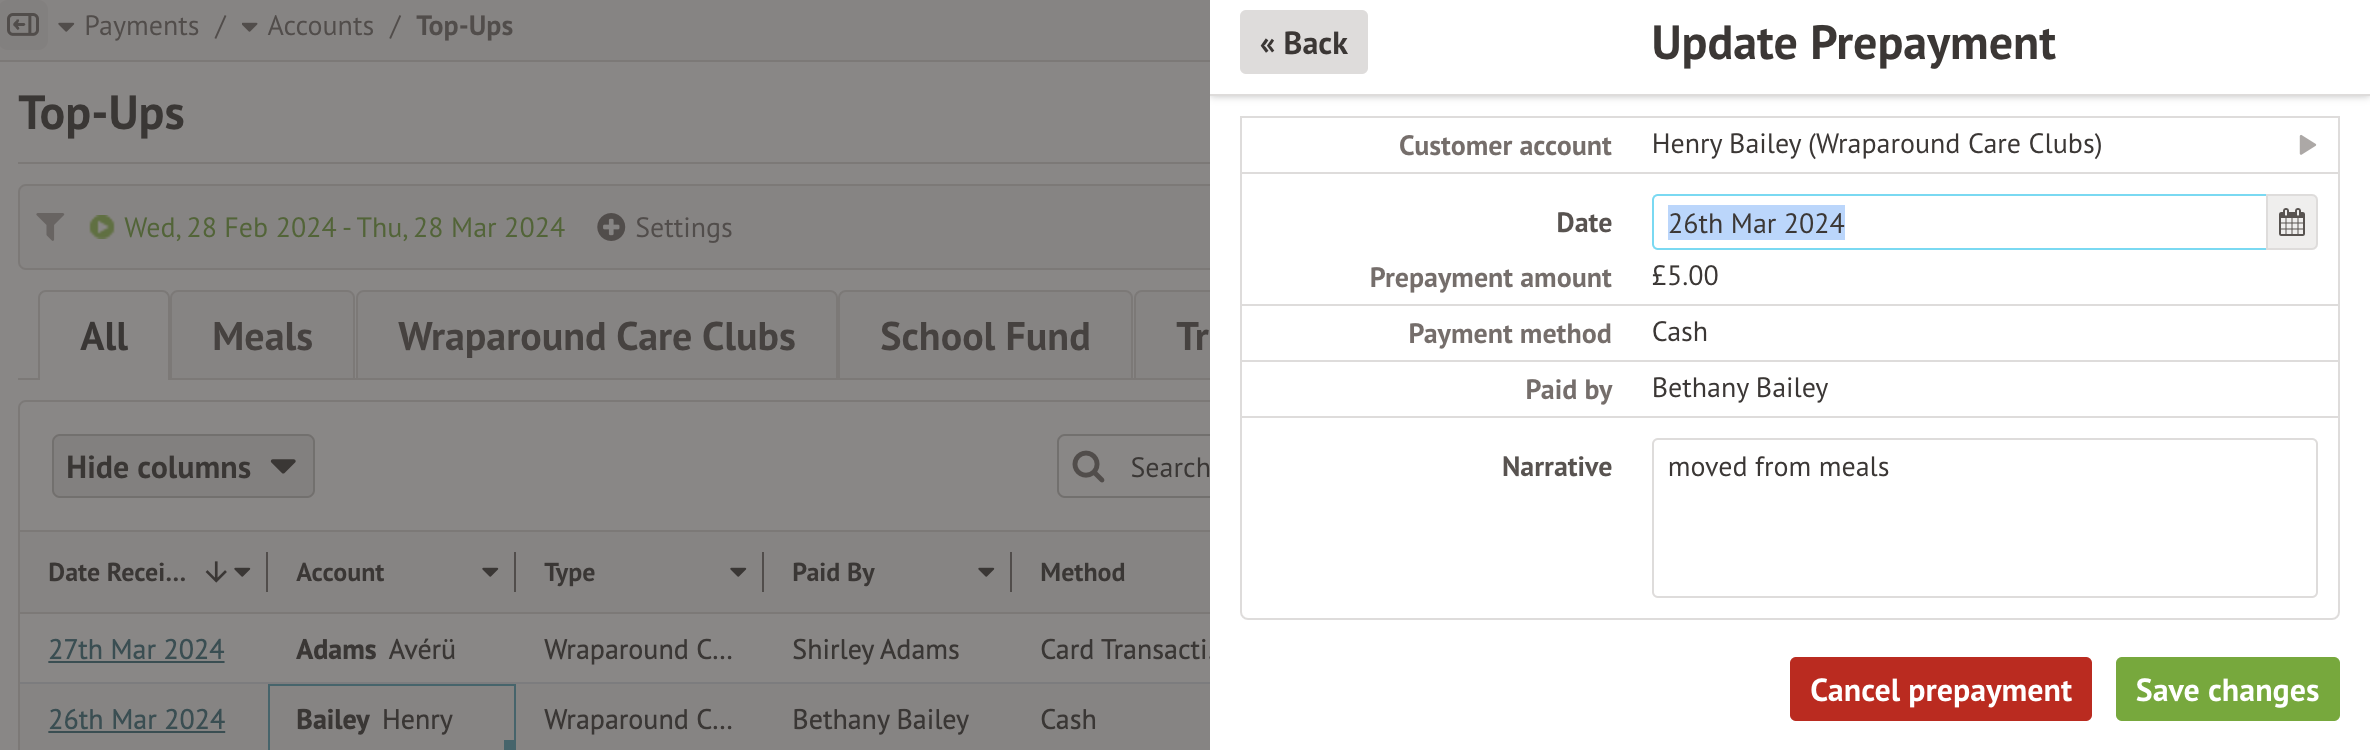This screenshot has height=750, width=2370.
Task: Open the Hide columns dropdown
Action: coord(182,466)
